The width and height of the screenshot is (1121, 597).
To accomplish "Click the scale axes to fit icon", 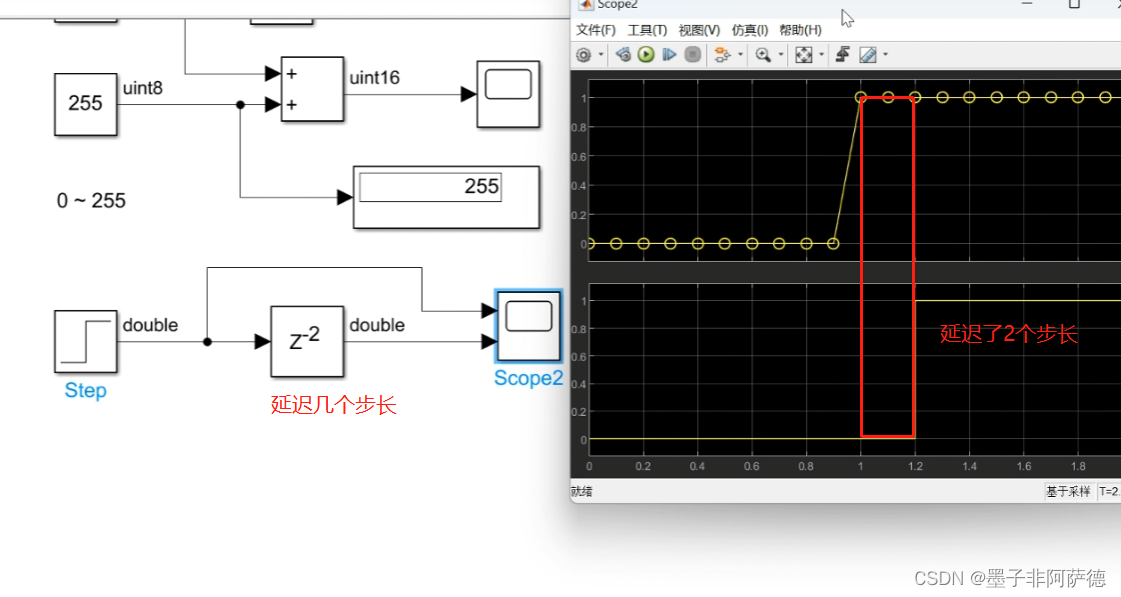I will click(806, 55).
